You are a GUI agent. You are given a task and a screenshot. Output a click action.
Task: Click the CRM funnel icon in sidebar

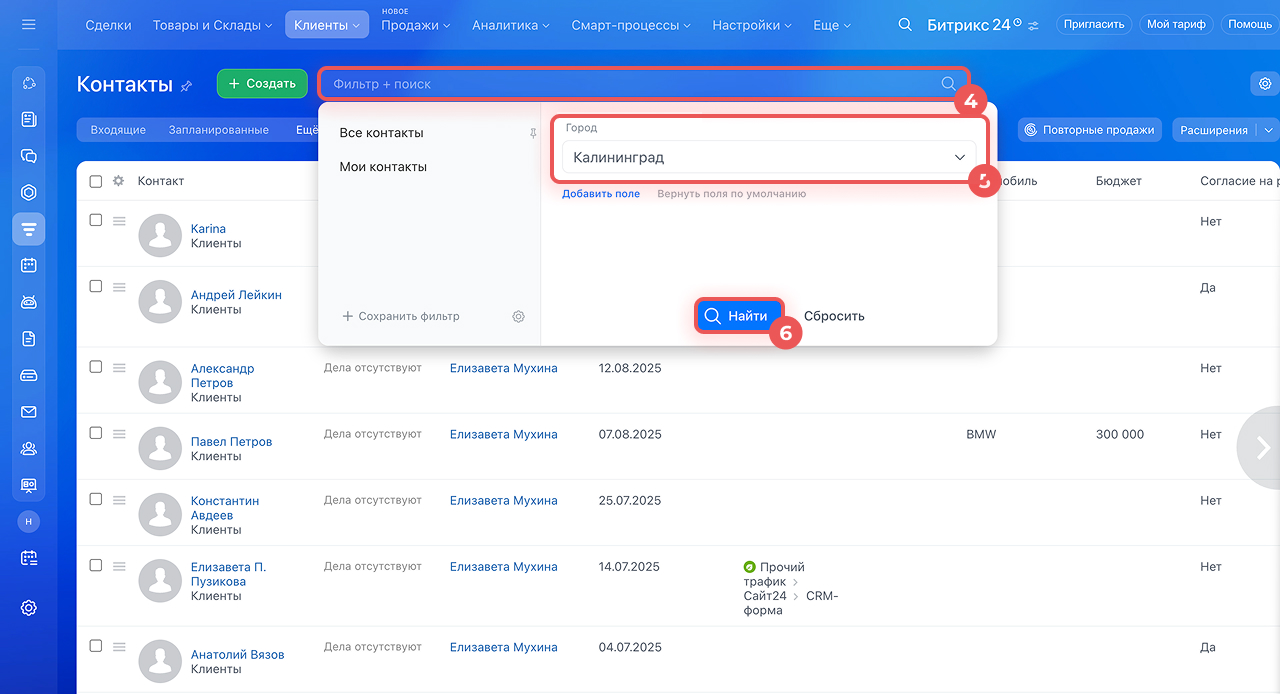click(28, 229)
